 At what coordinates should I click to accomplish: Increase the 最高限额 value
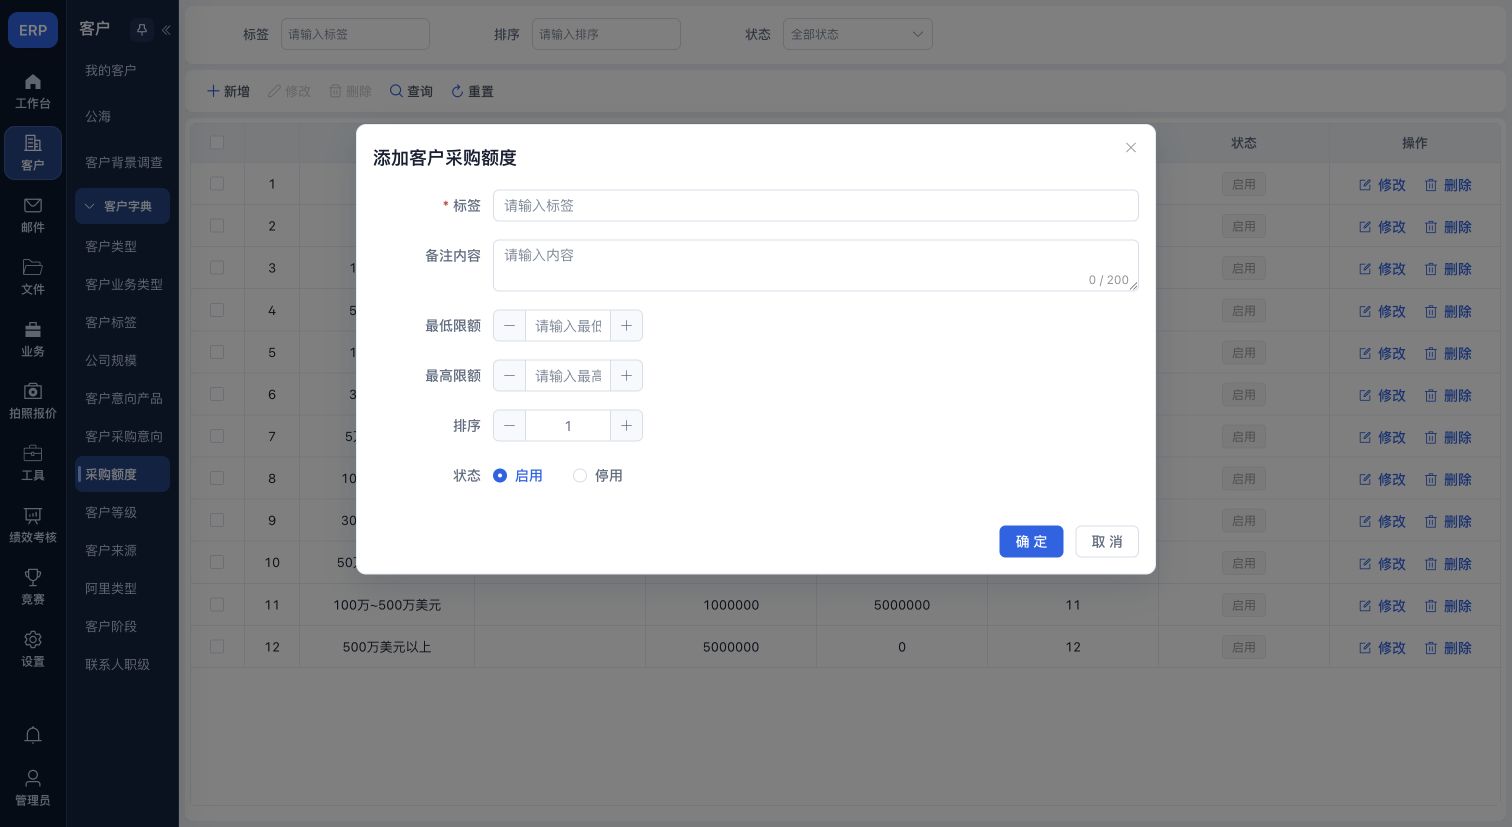click(x=626, y=376)
